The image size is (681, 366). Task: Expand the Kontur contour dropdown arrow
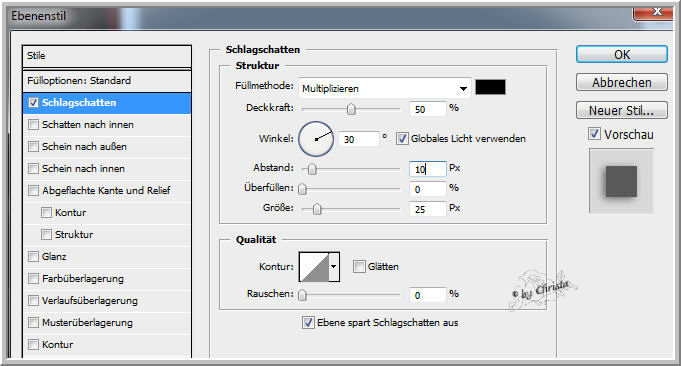tap(334, 267)
